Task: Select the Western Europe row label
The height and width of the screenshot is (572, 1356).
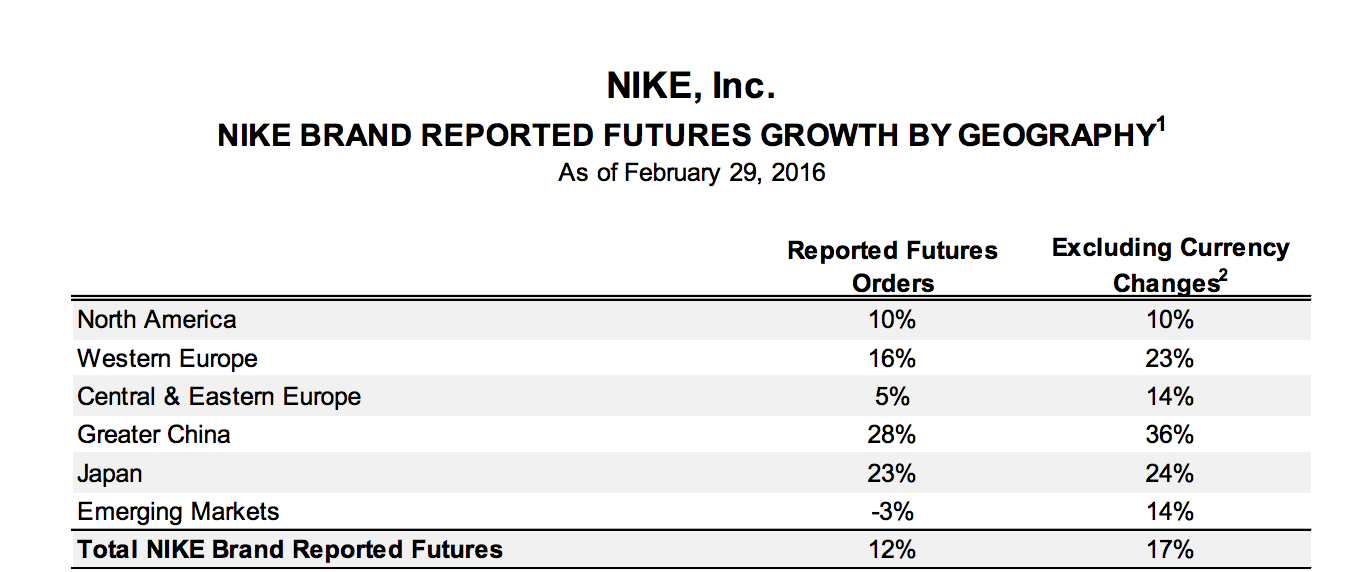Action: [x=167, y=358]
